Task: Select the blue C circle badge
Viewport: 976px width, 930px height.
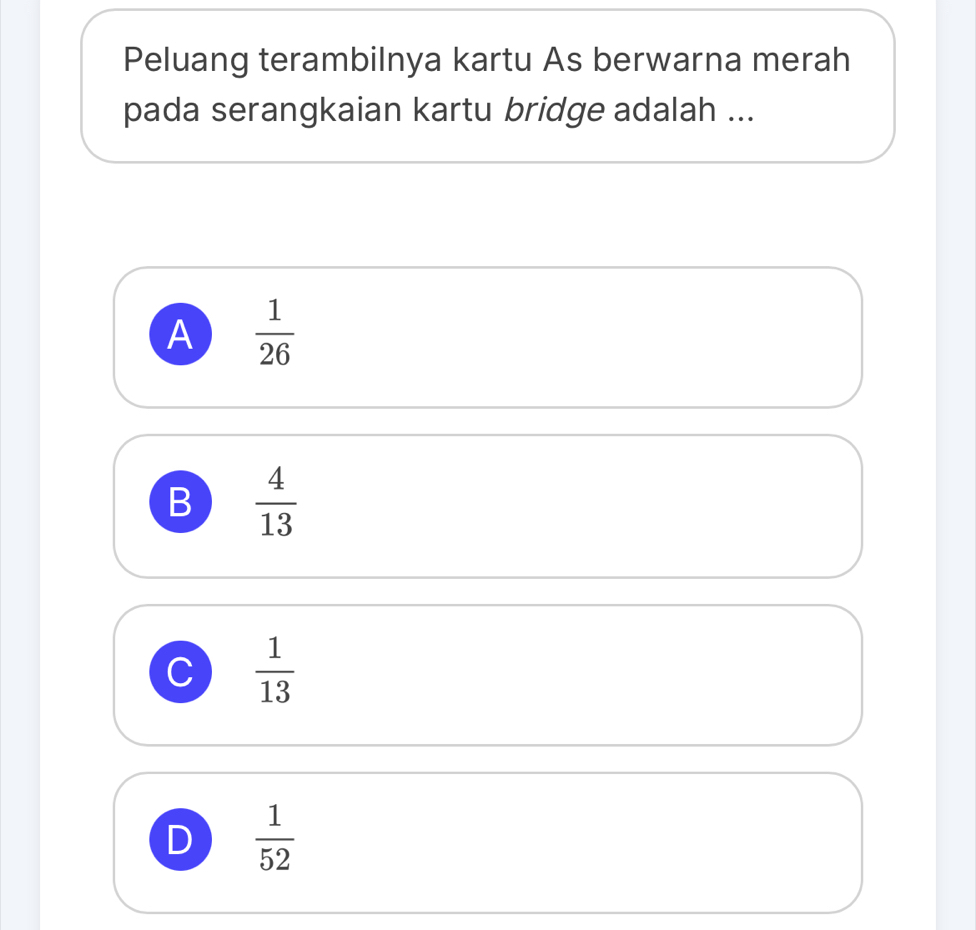Action: pos(181,672)
